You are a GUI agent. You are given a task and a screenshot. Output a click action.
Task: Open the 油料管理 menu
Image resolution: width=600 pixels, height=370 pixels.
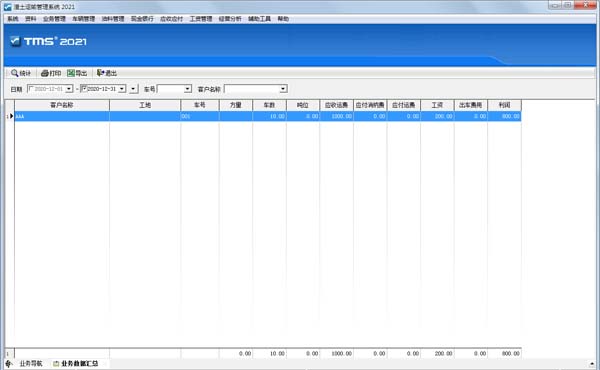(113, 19)
